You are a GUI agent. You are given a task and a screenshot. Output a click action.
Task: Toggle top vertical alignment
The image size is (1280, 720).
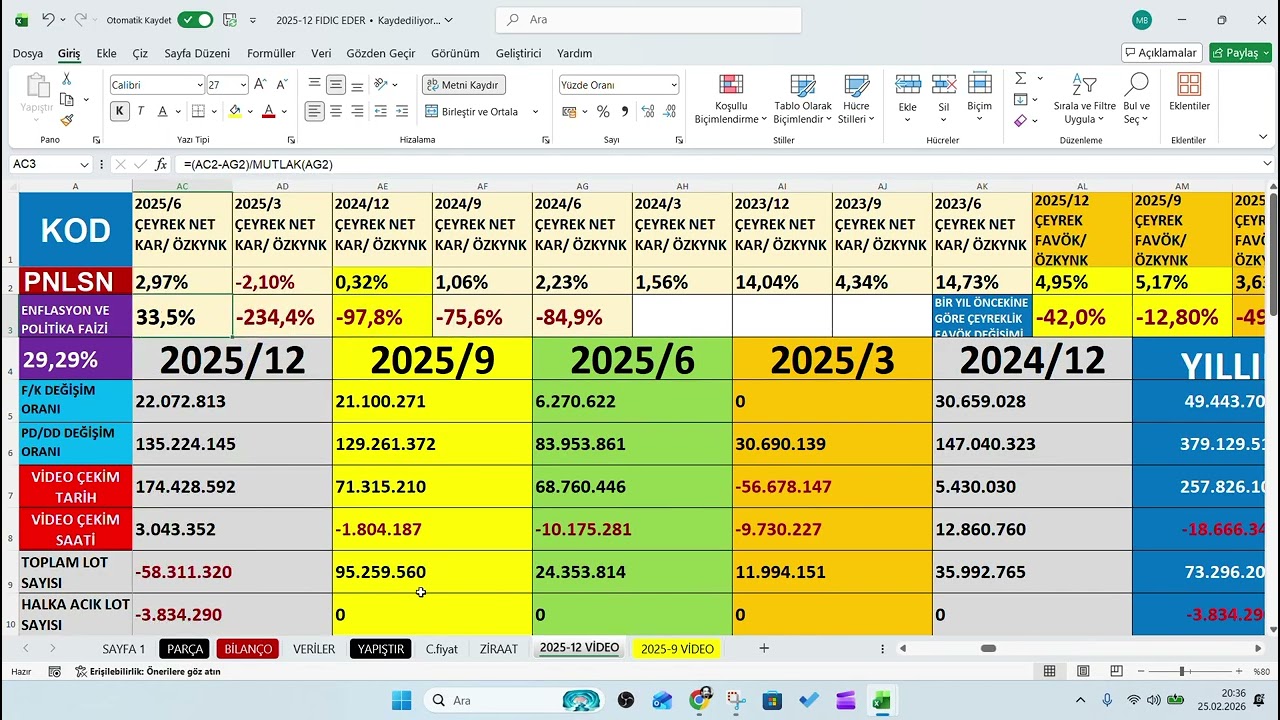click(x=315, y=85)
